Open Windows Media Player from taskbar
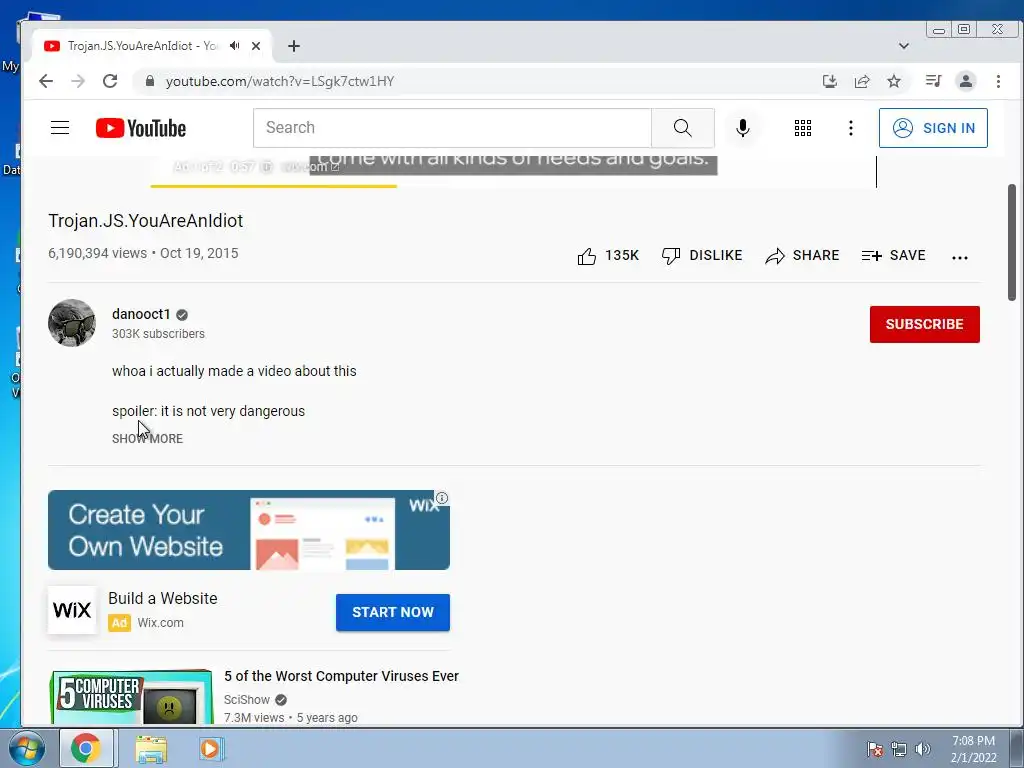This screenshot has height=768, width=1024. [212, 748]
